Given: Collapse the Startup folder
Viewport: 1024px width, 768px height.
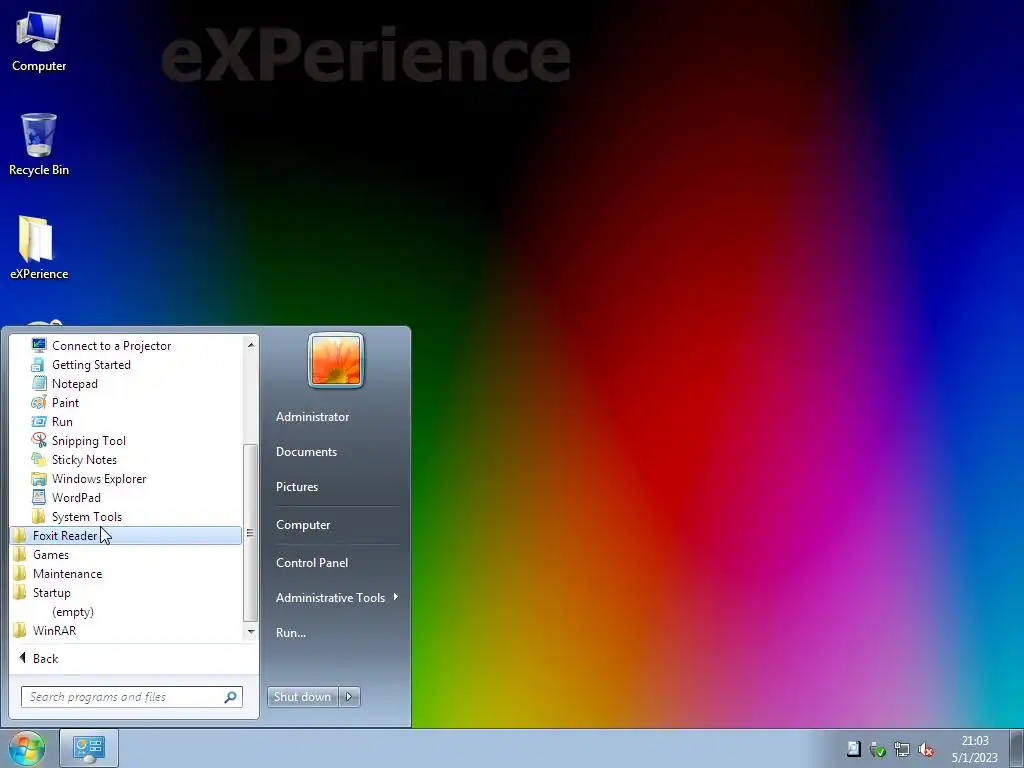Looking at the screenshot, I should (x=52, y=592).
